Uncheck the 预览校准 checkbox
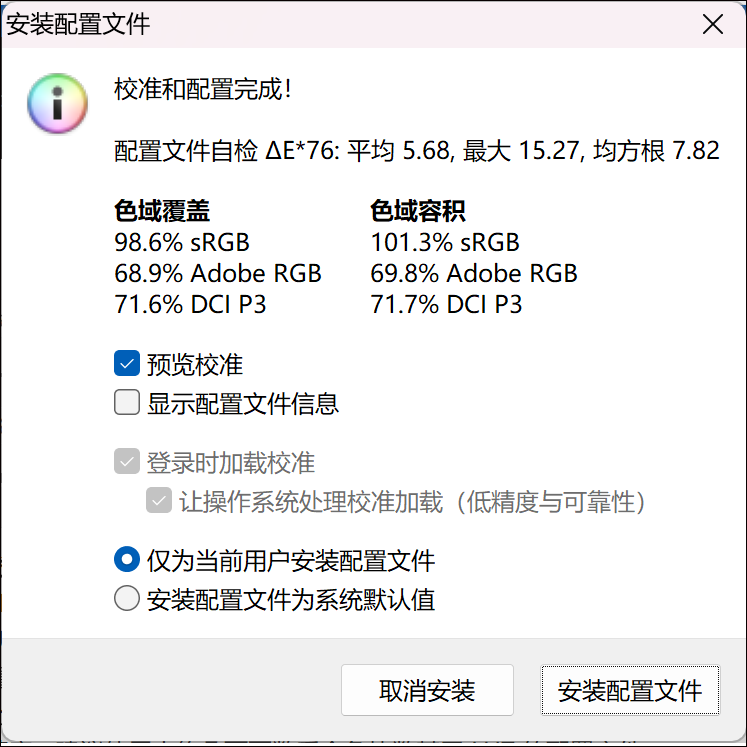 coord(127,364)
